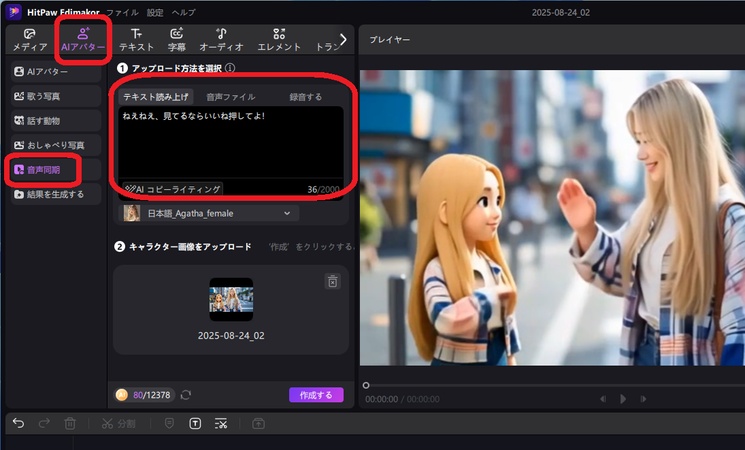Image resolution: width=745 pixels, height=450 pixels.
Task: Select 音声同期 sidebar item
Action: pos(56,170)
